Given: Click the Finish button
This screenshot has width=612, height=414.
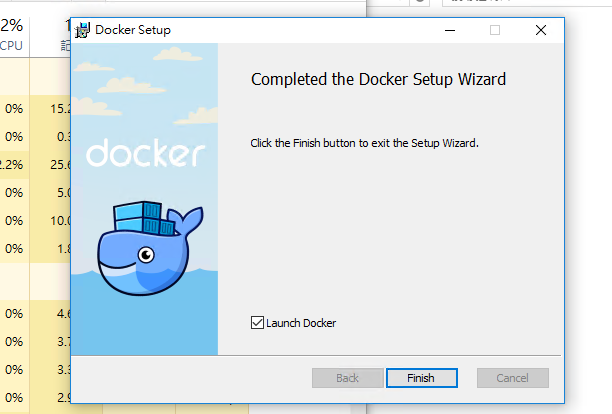Looking at the screenshot, I should click(x=422, y=378).
